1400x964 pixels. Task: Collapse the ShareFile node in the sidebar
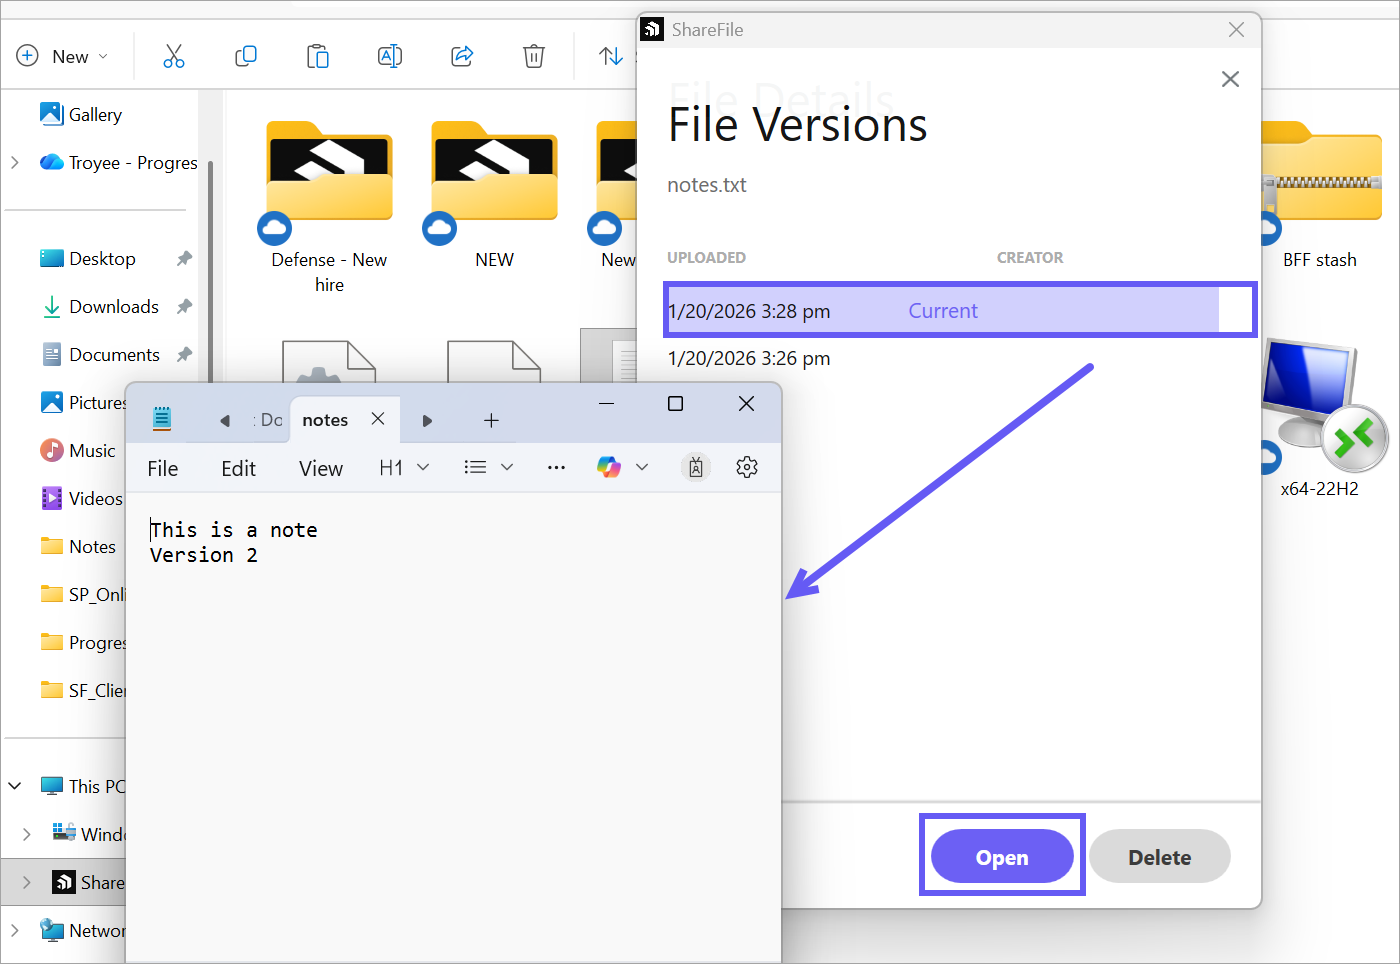pyautogui.click(x=28, y=882)
